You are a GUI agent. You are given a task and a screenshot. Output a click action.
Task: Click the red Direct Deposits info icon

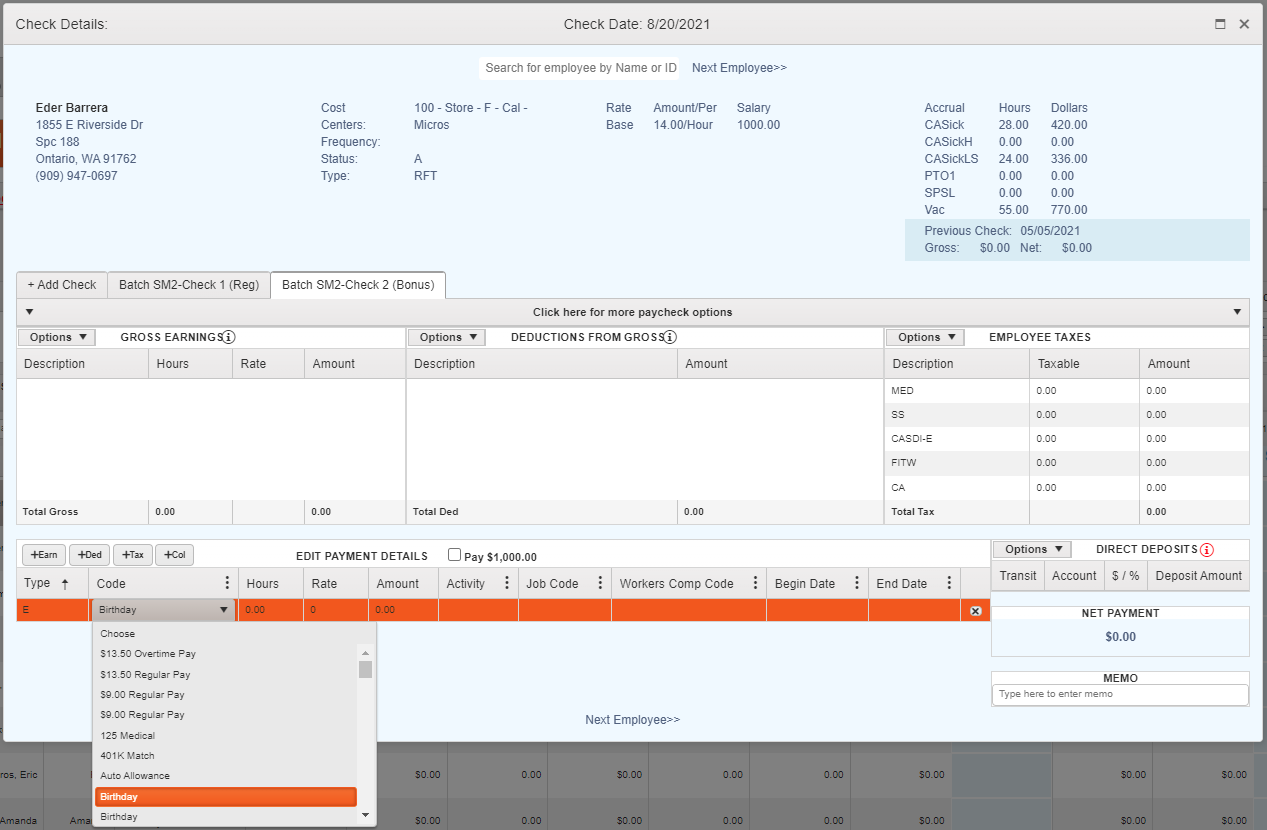click(1207, 549)
